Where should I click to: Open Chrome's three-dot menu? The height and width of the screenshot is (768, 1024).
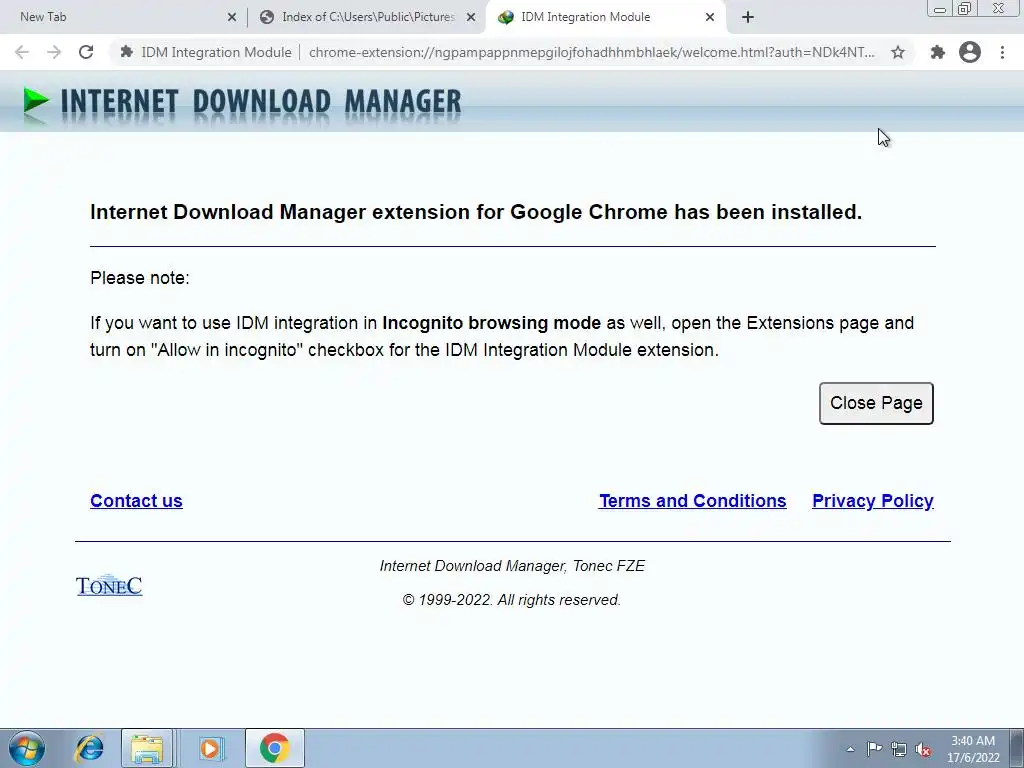pyautogui.click(x=1002, y=52)
